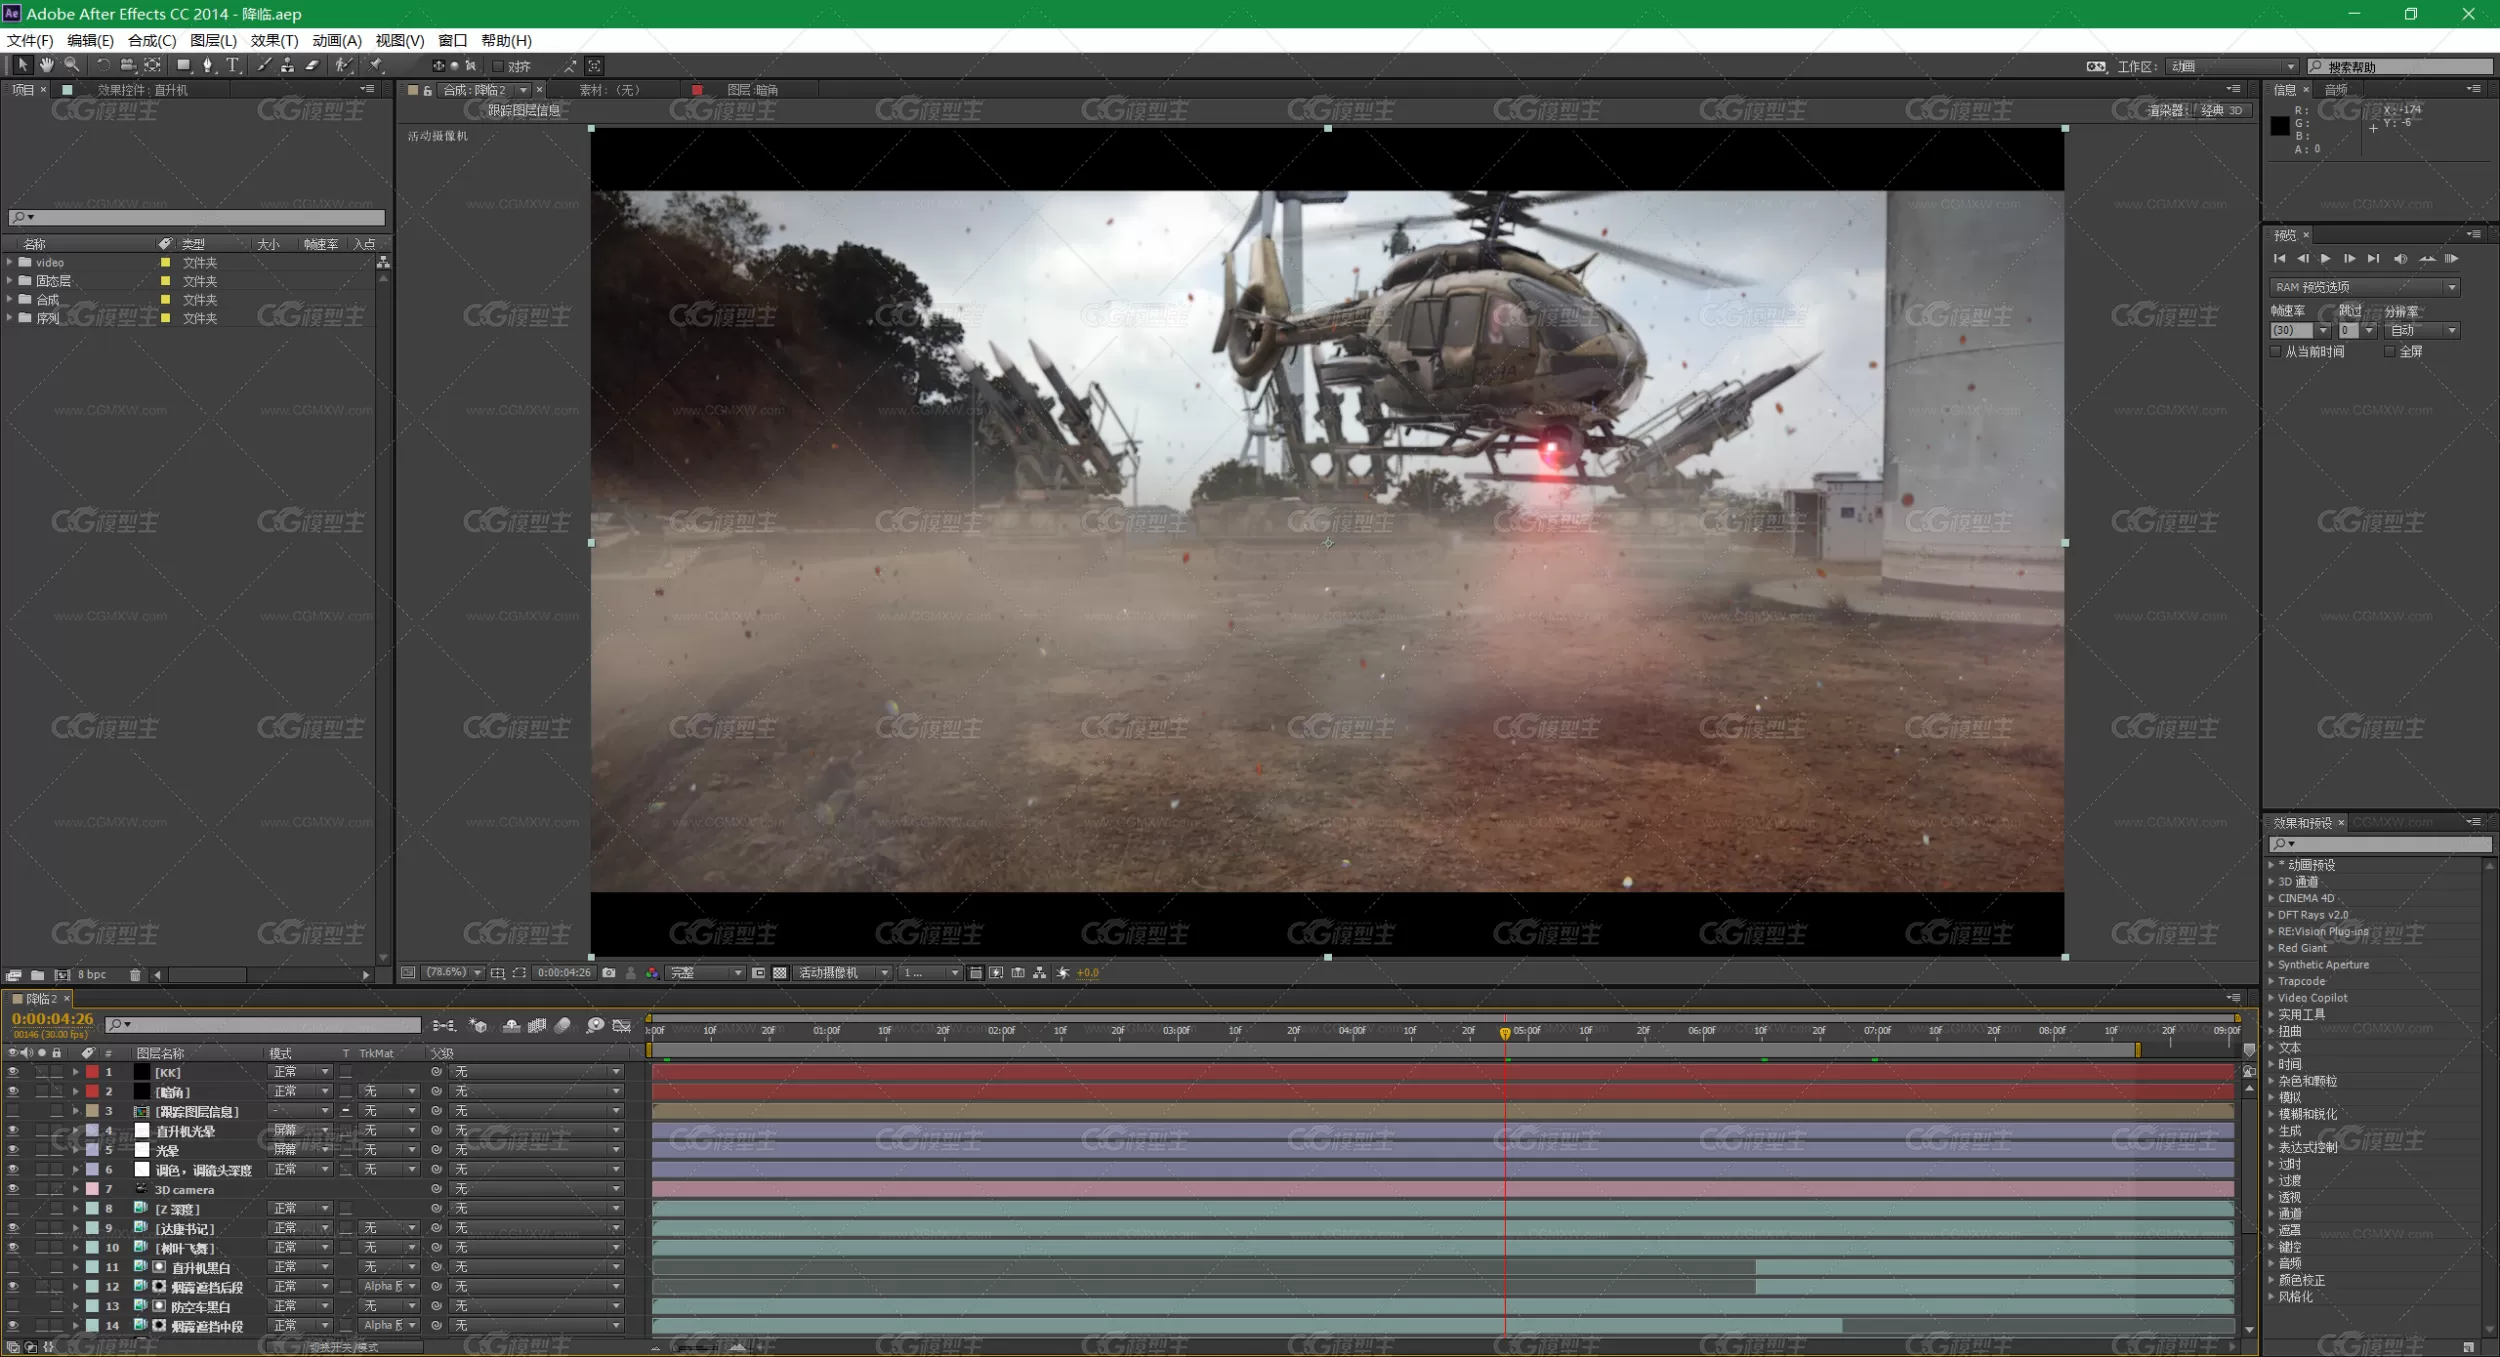This screenshot has width=2500, height=1357.
Task: Click the current time 0:00:04:26 in timeline
Action: (53, 1019)
